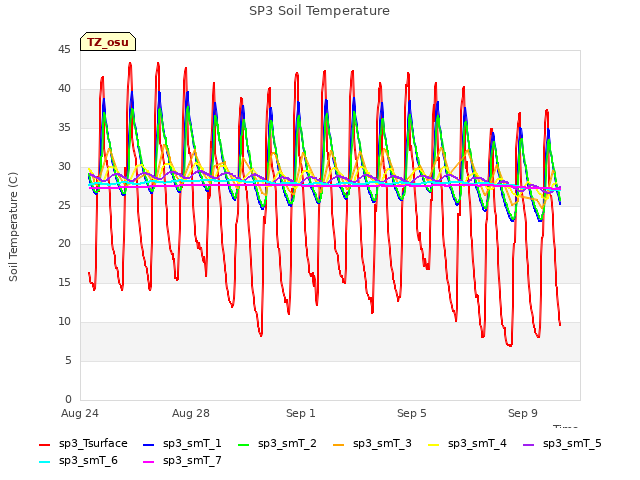Click the Aug 28 x-axis tick label
This screenshot has width=640, height=480.
(191, 413)
